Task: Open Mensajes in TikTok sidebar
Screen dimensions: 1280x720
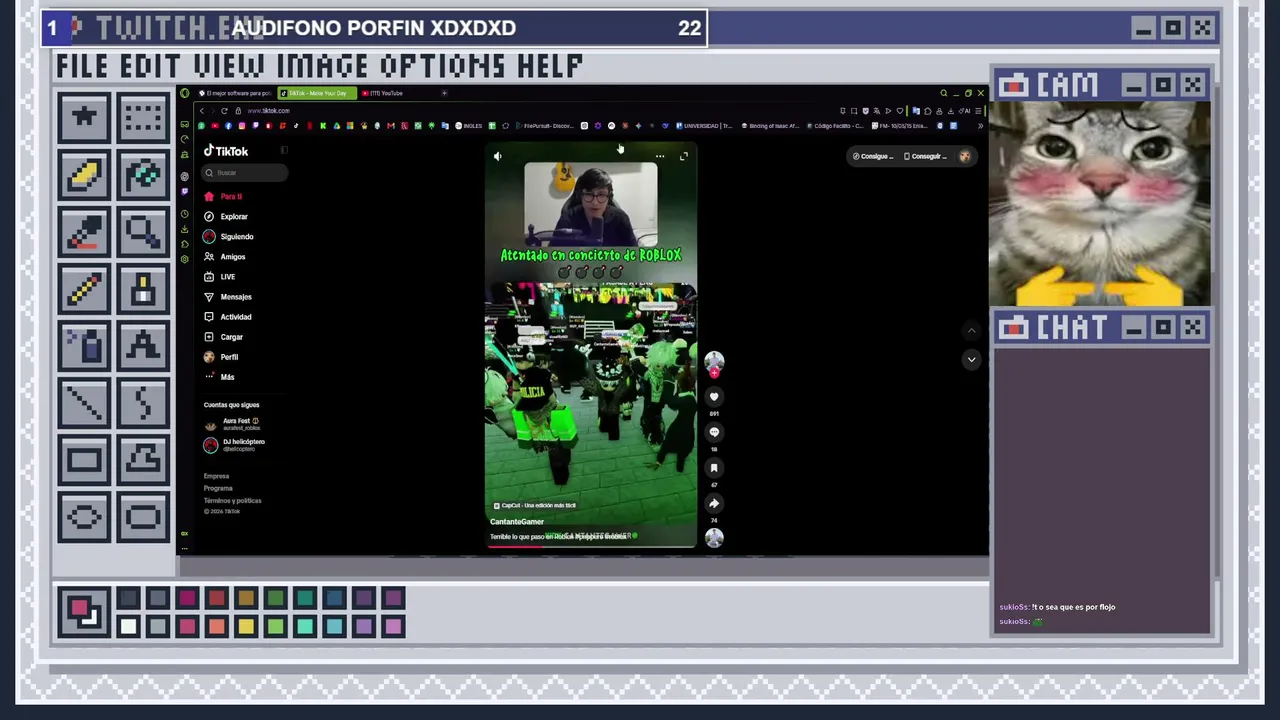Action: pyautogui.click(x=228, y=297)
